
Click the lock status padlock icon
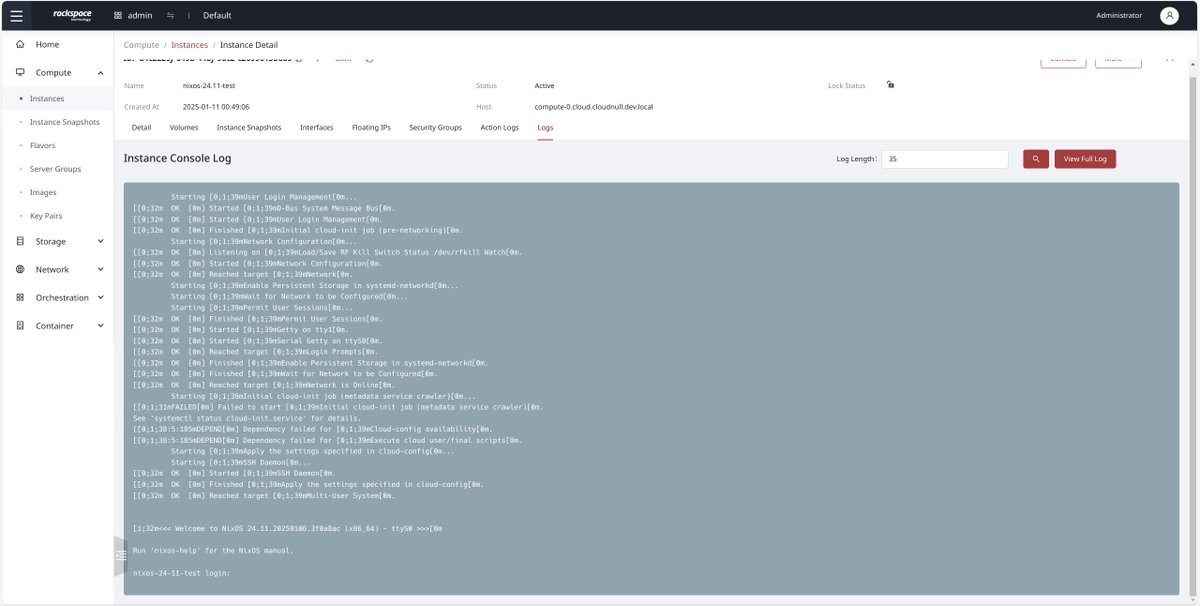click(890, 85)
